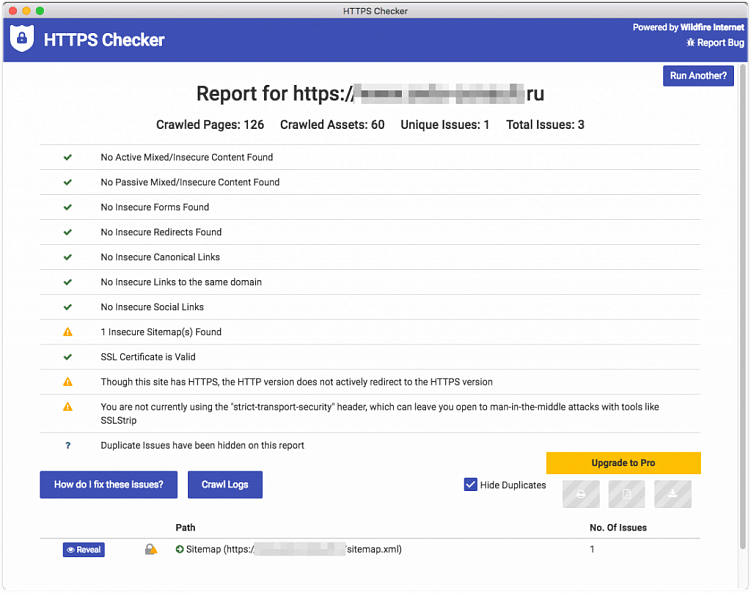Click the bug icon beside Report Bug
The image size is (751, 593).
click(690, 43)
